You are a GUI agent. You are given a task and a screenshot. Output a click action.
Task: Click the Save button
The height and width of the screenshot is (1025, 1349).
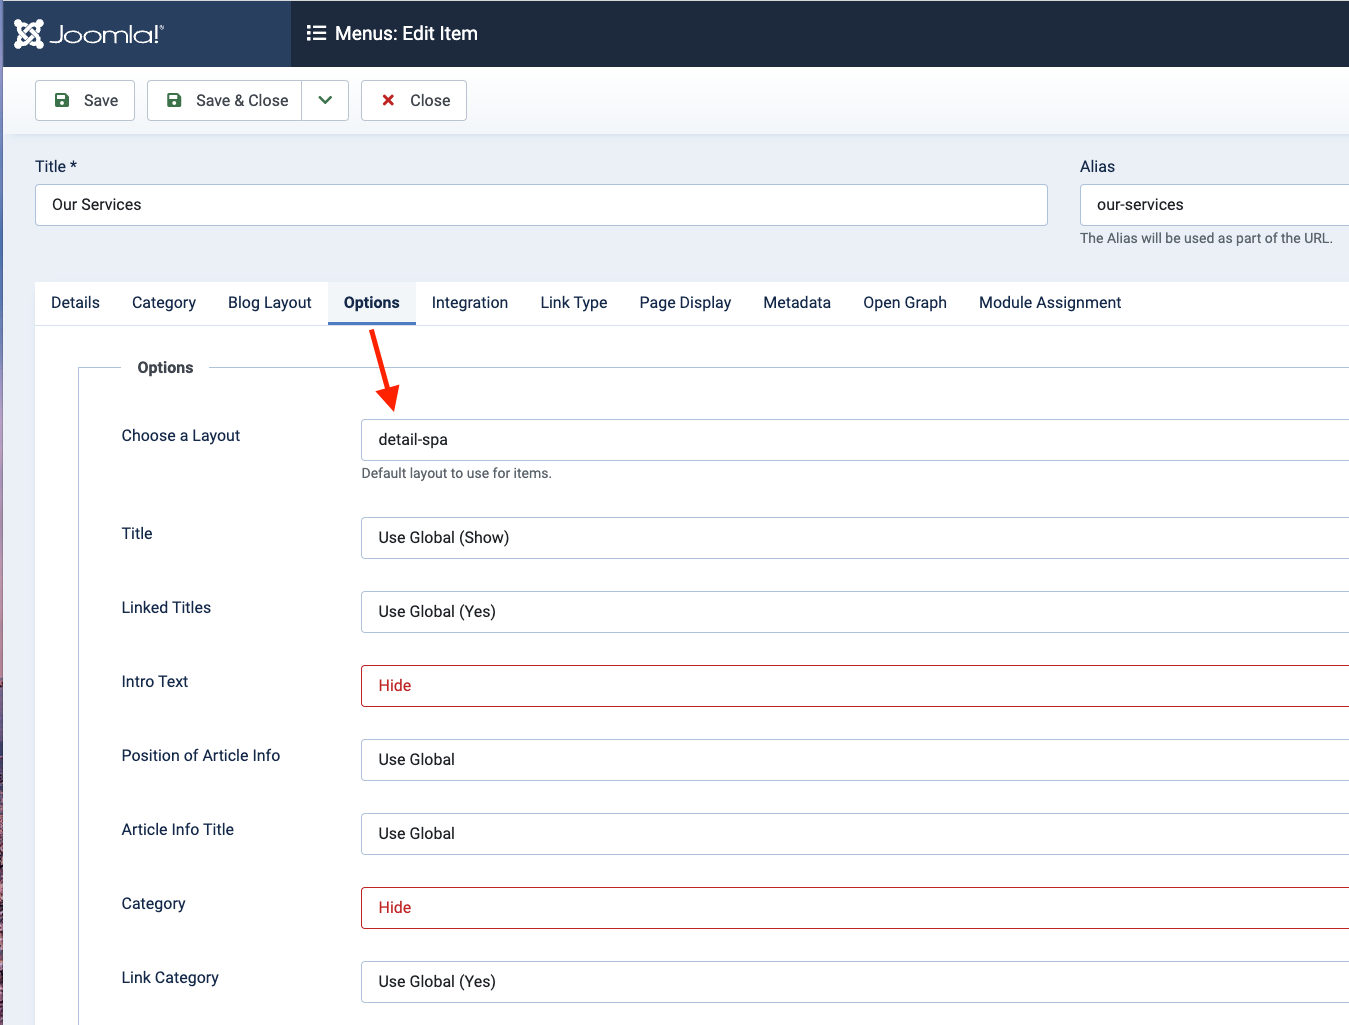(x=85, y=100)
